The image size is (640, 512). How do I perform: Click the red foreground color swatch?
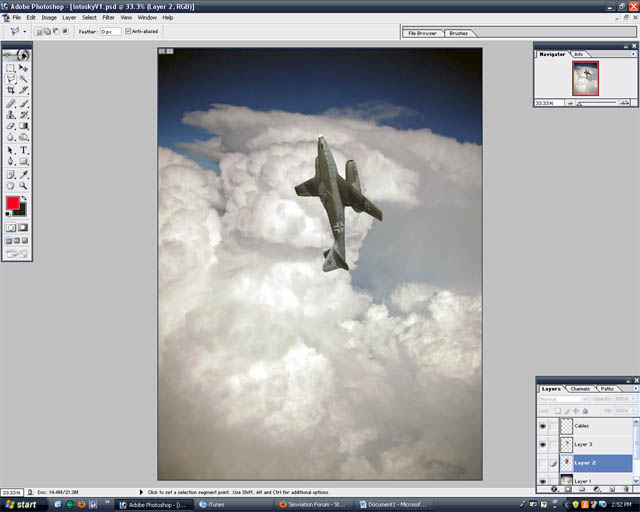tap(13, 203)
